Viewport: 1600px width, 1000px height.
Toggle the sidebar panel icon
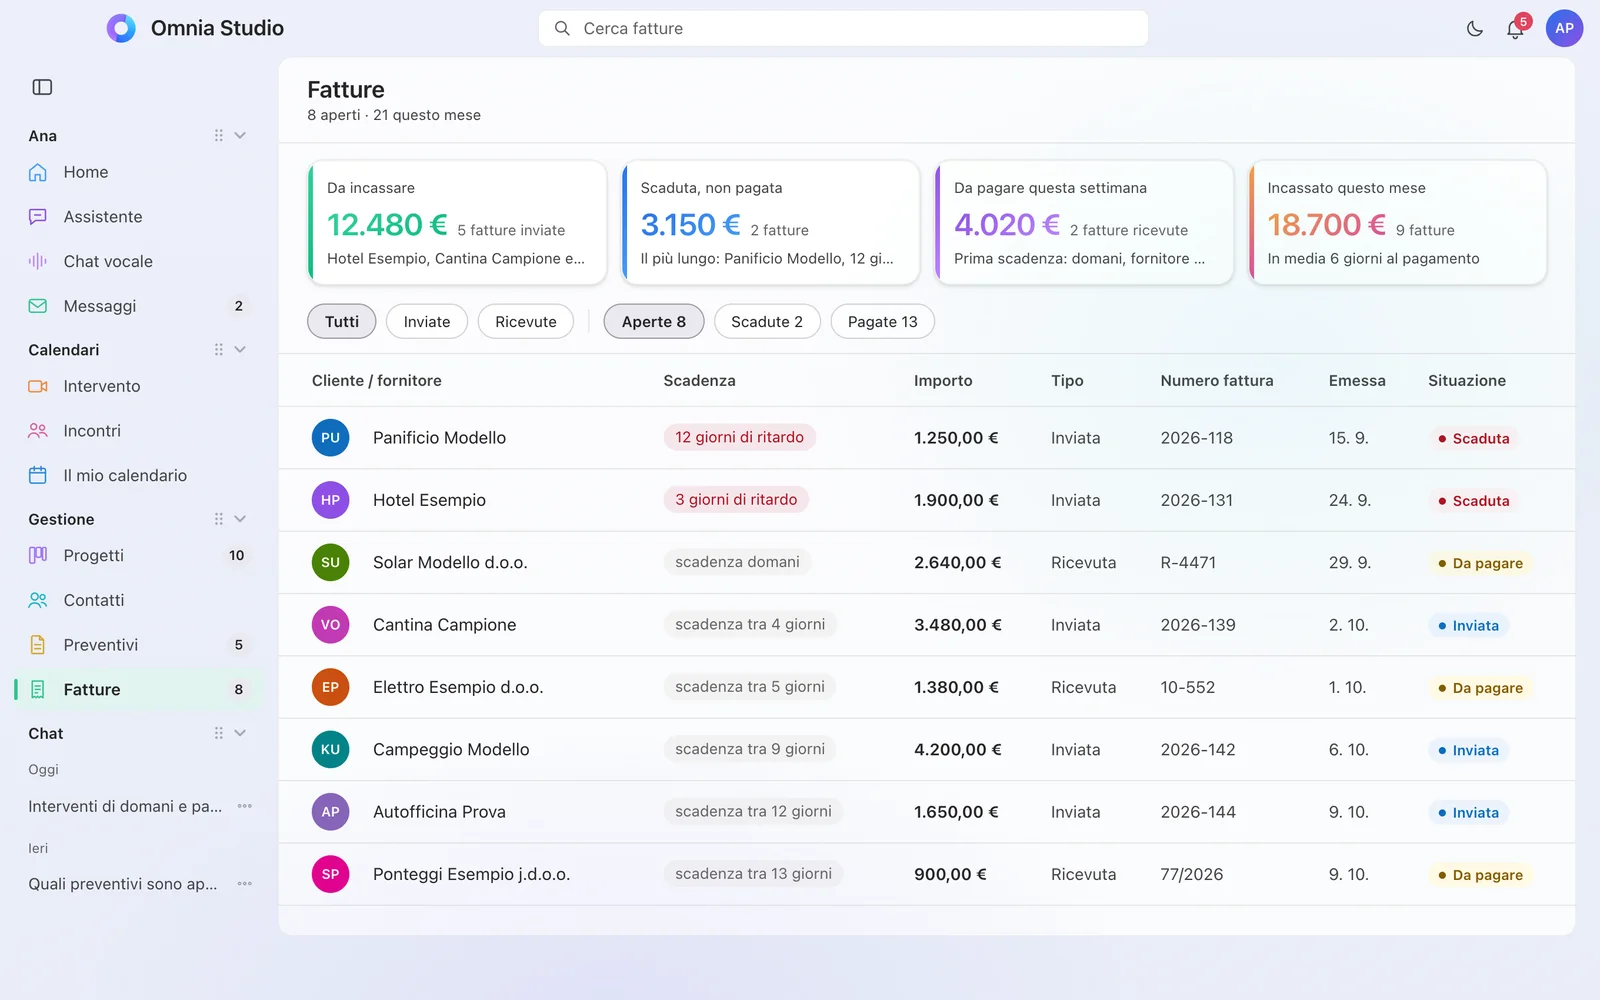(x=42, y=87)
